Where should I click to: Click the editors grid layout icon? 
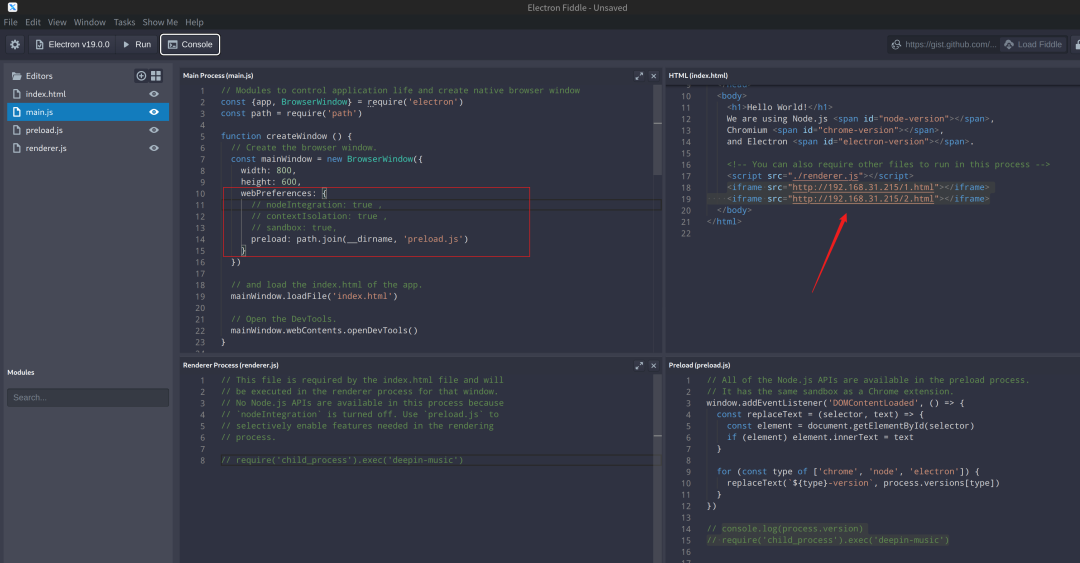click(x=156, y=76)
